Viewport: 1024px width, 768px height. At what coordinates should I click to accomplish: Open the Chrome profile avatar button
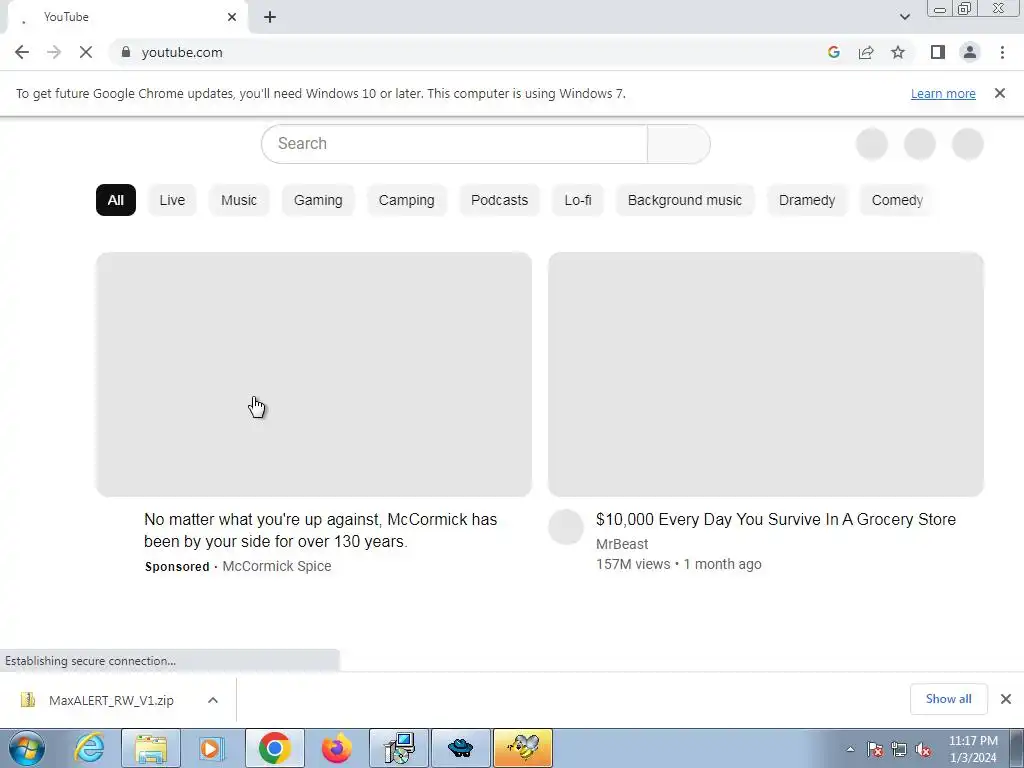click(x=970, y=52)
